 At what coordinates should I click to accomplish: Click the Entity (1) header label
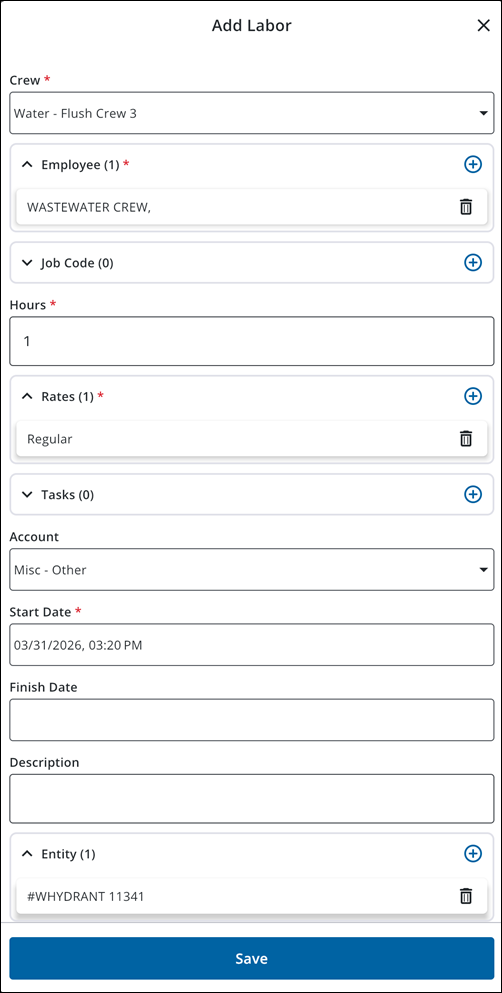68,854
